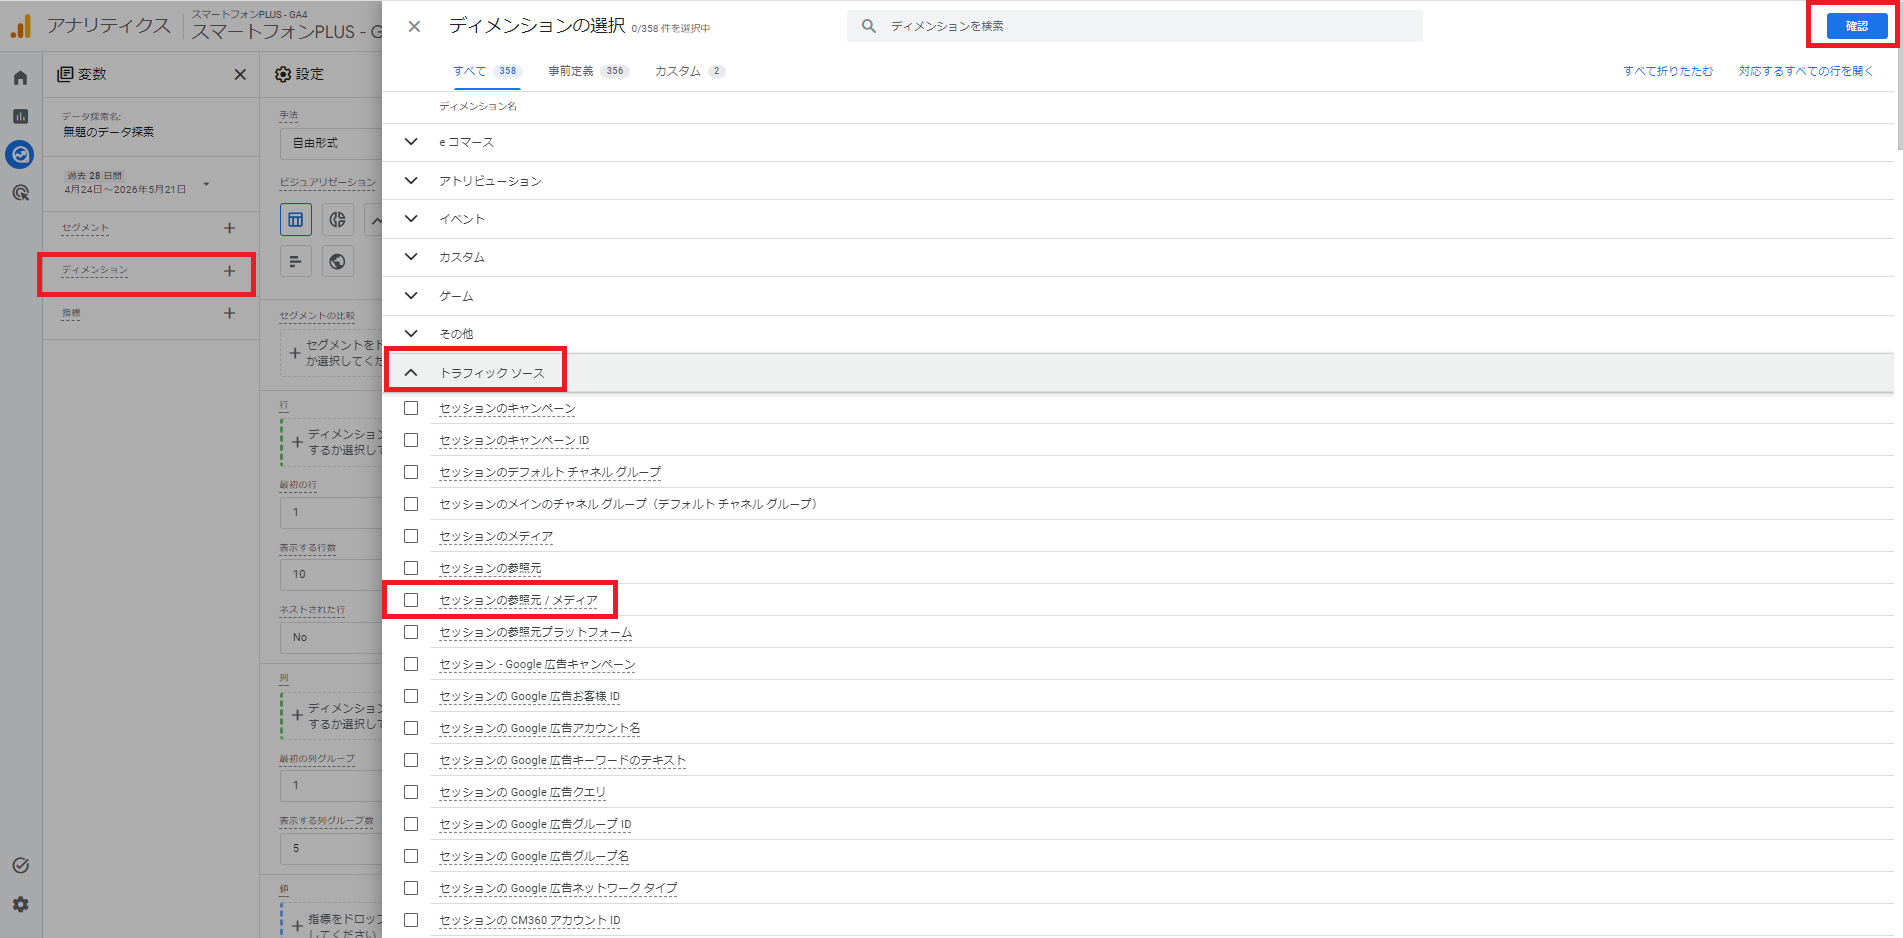Expand the カスタム category row
The width and height of the screenshot is (1903, 938).
tap(1138, 257)
